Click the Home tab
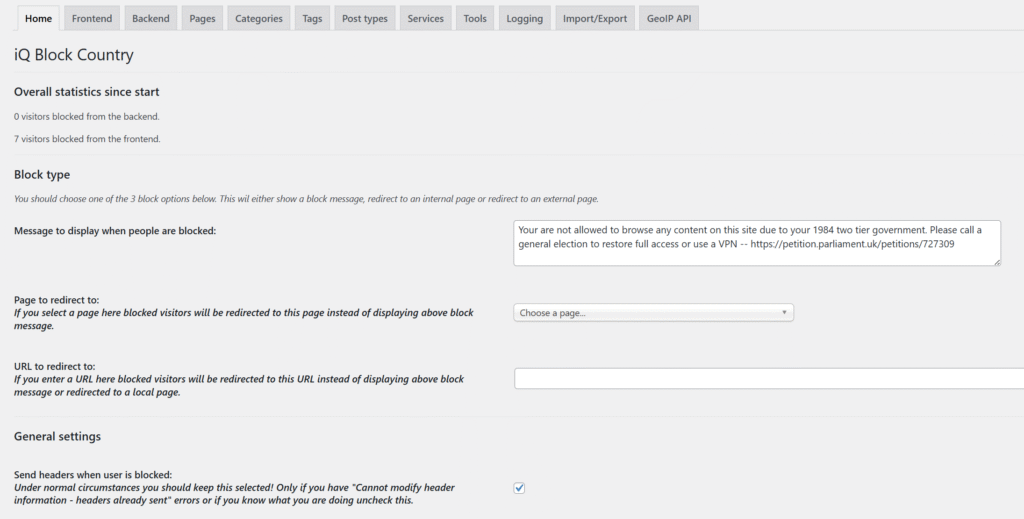The width and height of the screenshot is (1024, 519). pos(39,18)
